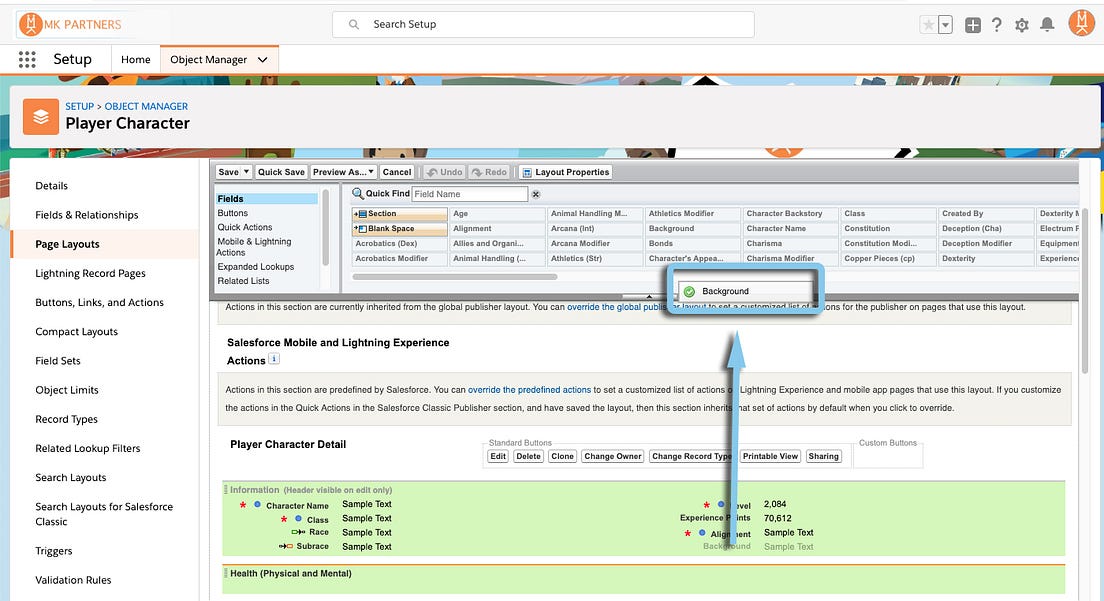Open the App Launcher grid icon
This screenshot has width=1104, height=601.
27,59
